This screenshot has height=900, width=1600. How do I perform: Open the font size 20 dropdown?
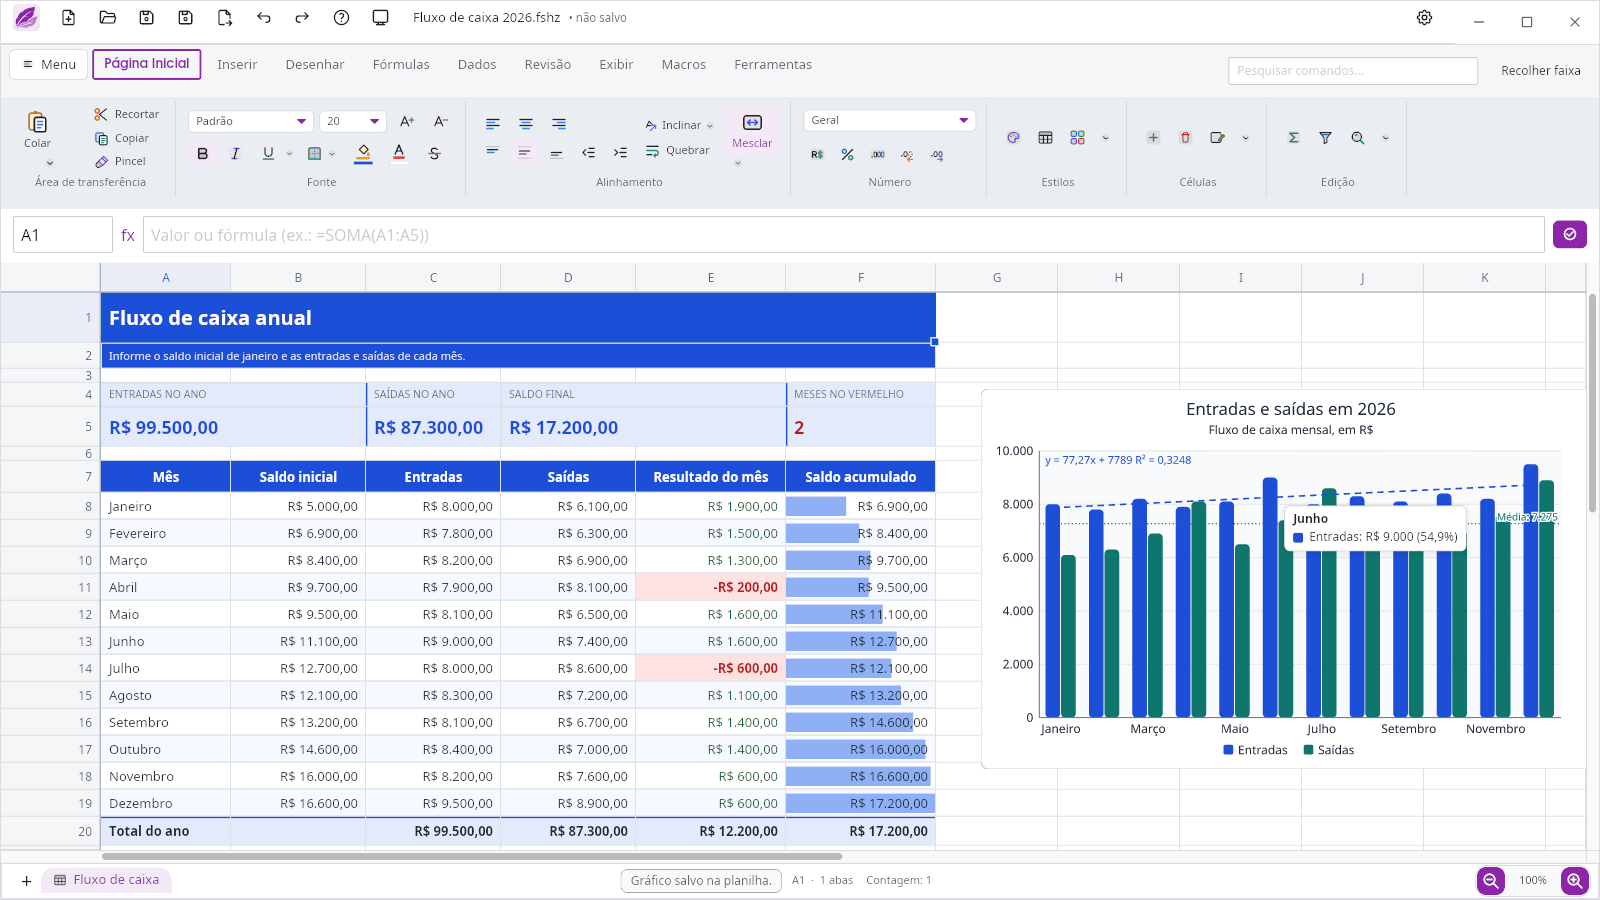point(352,121)
